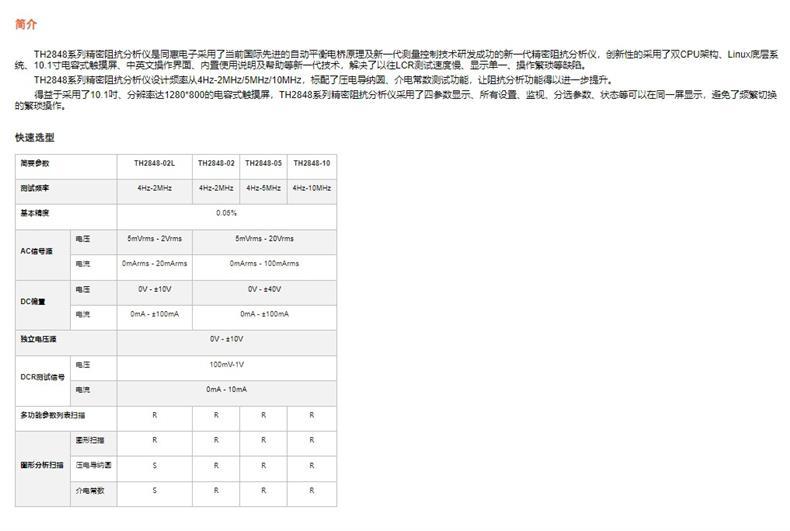
Task: Click the 基本精度 row label
Action: point(35,213)
